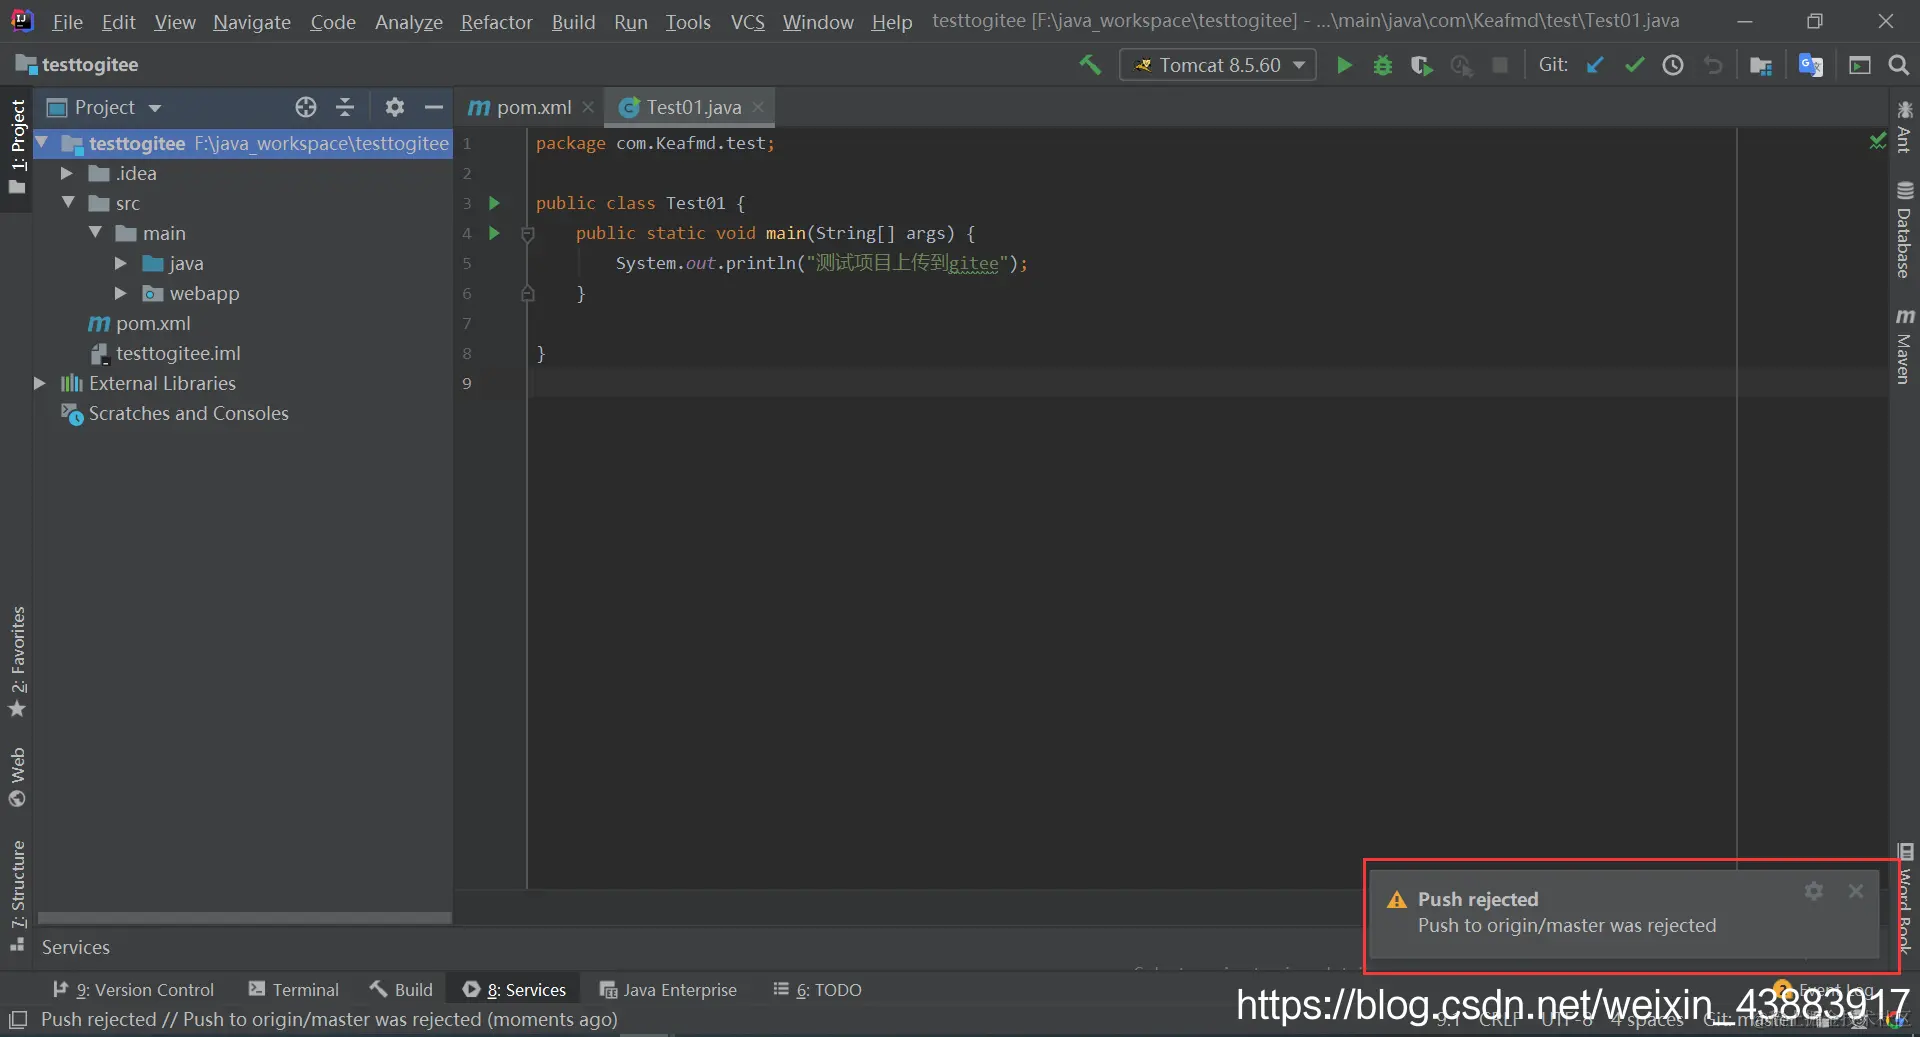The image size is (1920, 1037).
Task: Show Git history clock icon
Action: click(x=1673, y=65)
